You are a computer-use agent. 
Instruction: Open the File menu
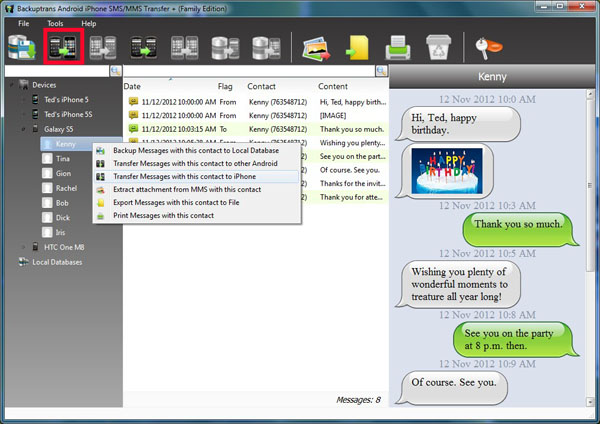(x=23, y=23)
